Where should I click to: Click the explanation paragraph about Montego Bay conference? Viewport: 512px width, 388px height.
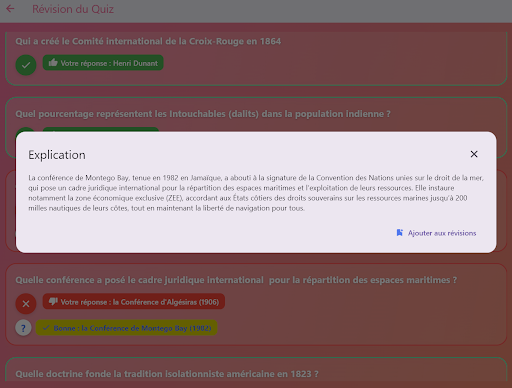coord(256,193)
